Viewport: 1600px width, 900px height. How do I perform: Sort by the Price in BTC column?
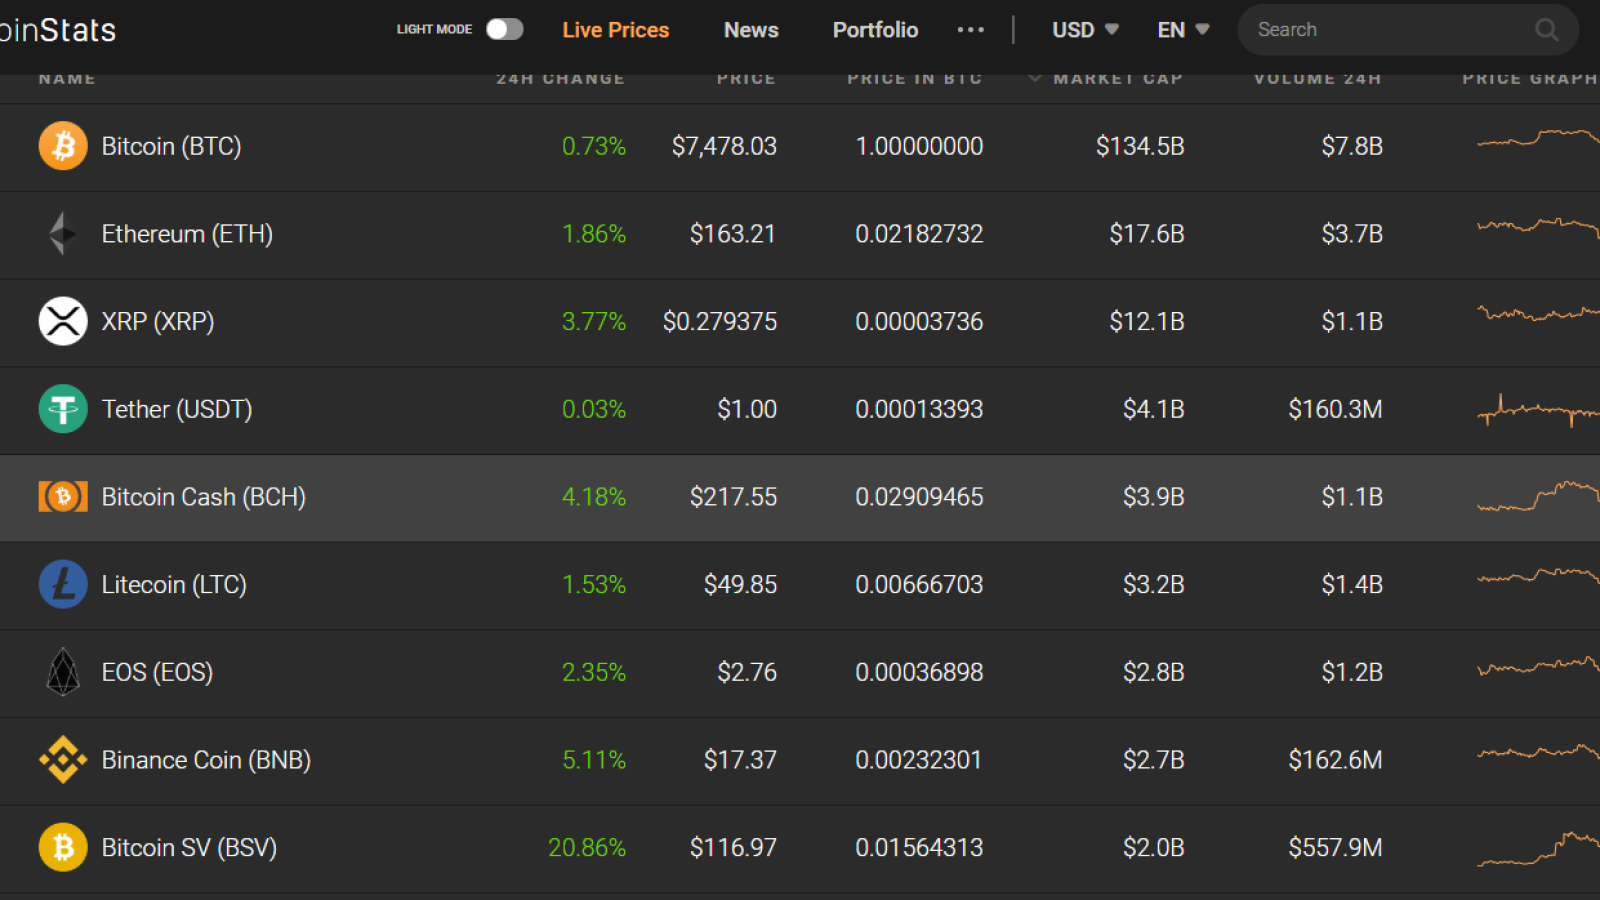coord(914,79)
